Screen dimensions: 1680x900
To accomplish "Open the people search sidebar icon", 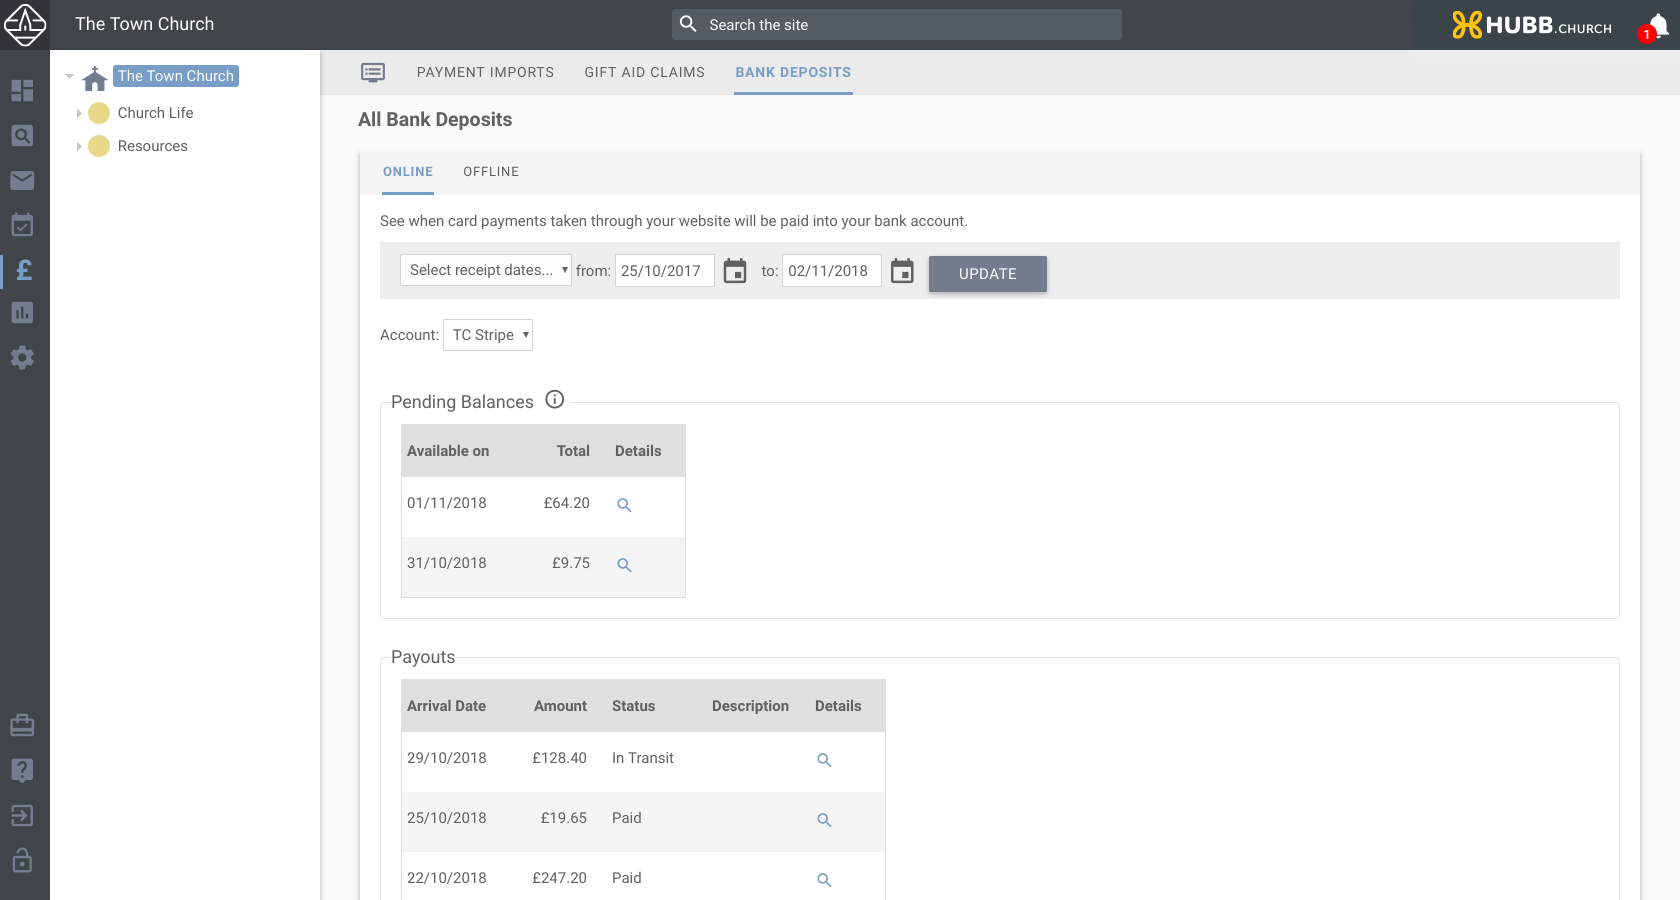I will tap(22, 135).
